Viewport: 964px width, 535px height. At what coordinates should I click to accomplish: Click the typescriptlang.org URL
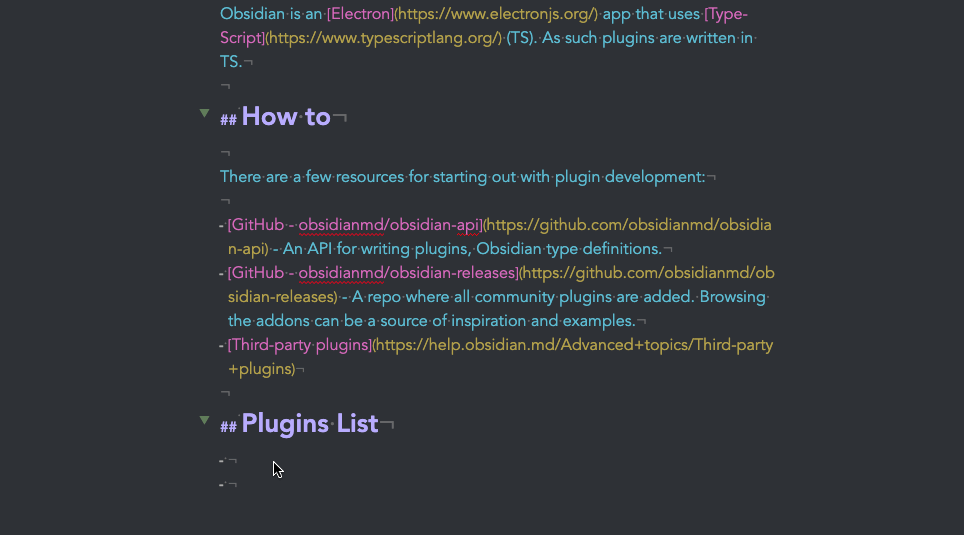[x=384, y=38]
